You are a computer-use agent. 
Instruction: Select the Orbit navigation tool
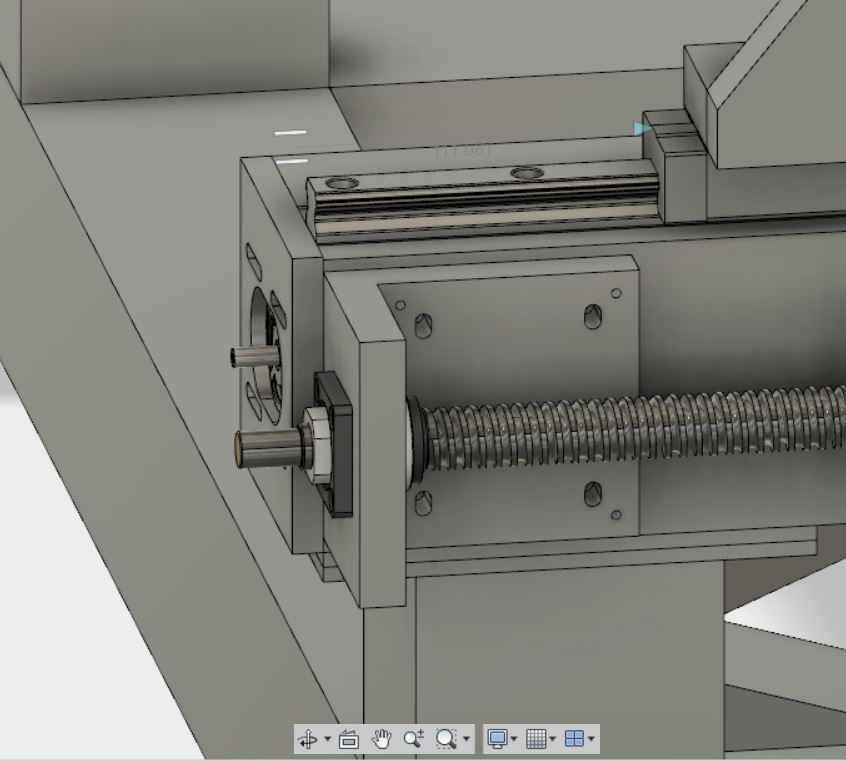tap(307, 739)
